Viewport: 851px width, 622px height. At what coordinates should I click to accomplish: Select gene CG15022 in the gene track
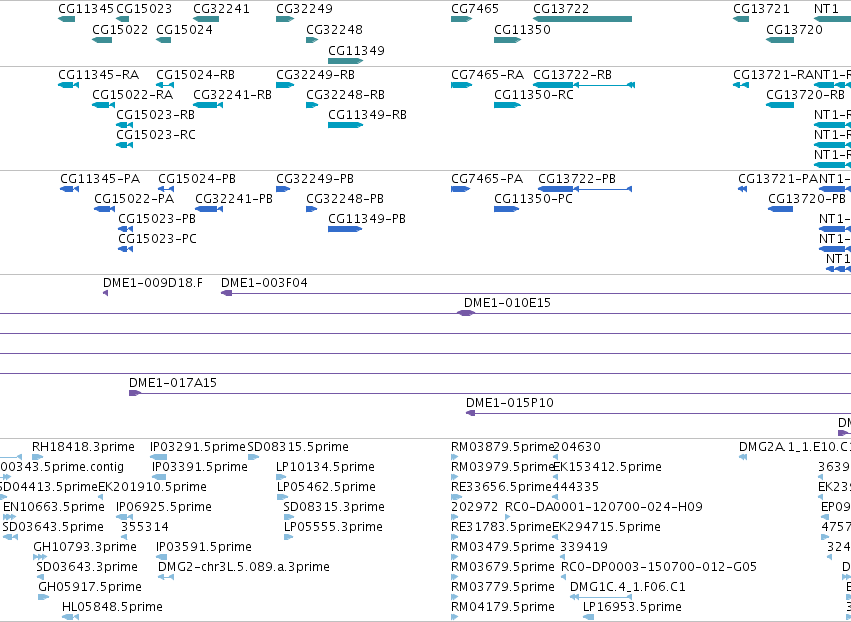tap(102, 40)
